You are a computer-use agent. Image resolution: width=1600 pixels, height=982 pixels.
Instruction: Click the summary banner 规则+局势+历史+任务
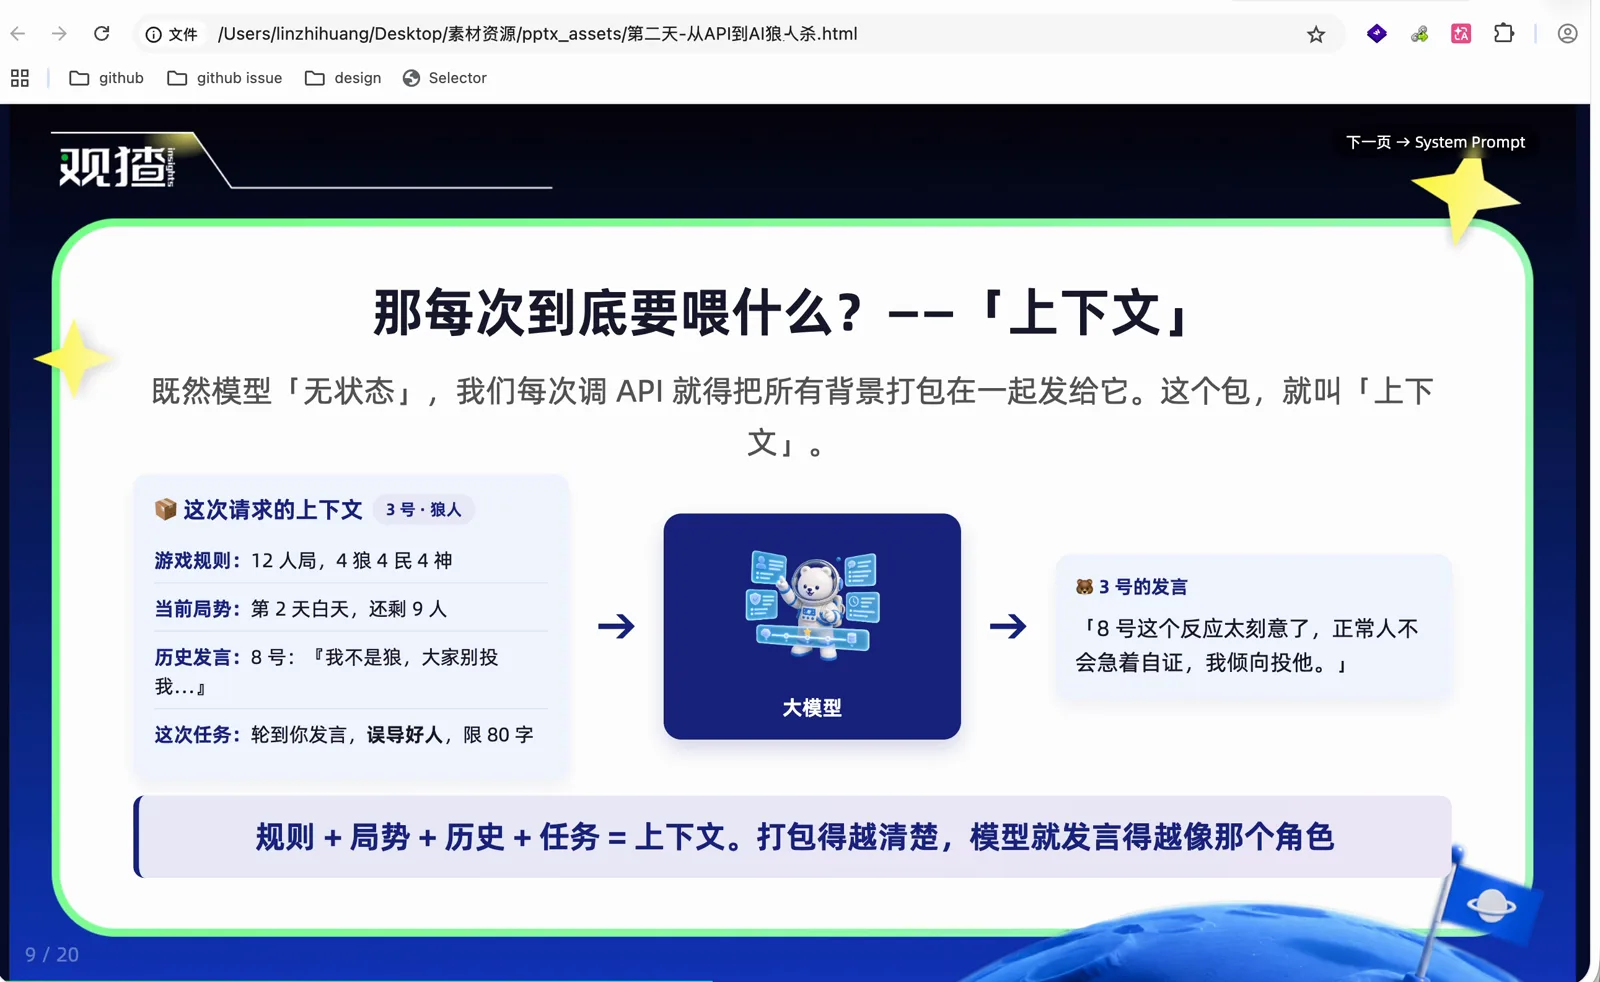[794, 837]
